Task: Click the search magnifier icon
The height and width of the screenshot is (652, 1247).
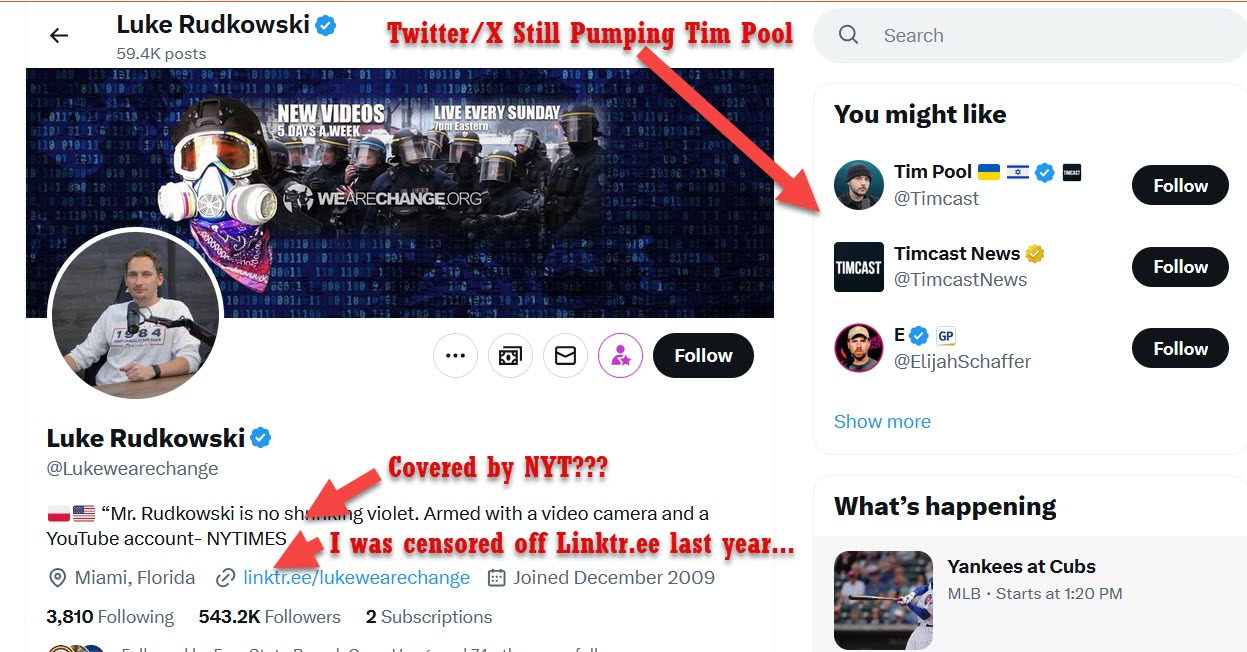Action: point(849,35)
